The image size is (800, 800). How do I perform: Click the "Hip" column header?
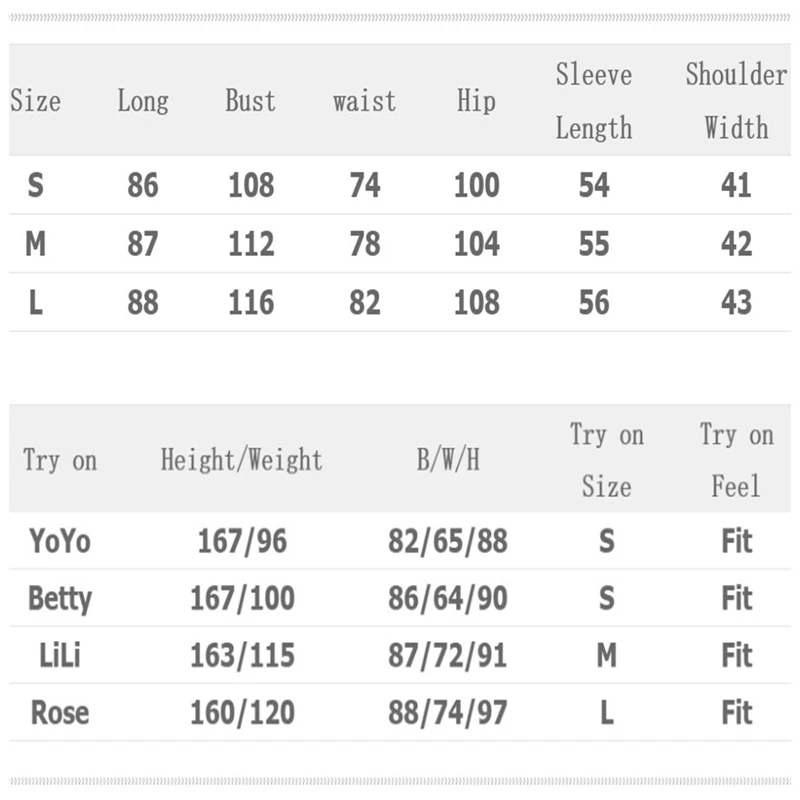tap(476, 101)
